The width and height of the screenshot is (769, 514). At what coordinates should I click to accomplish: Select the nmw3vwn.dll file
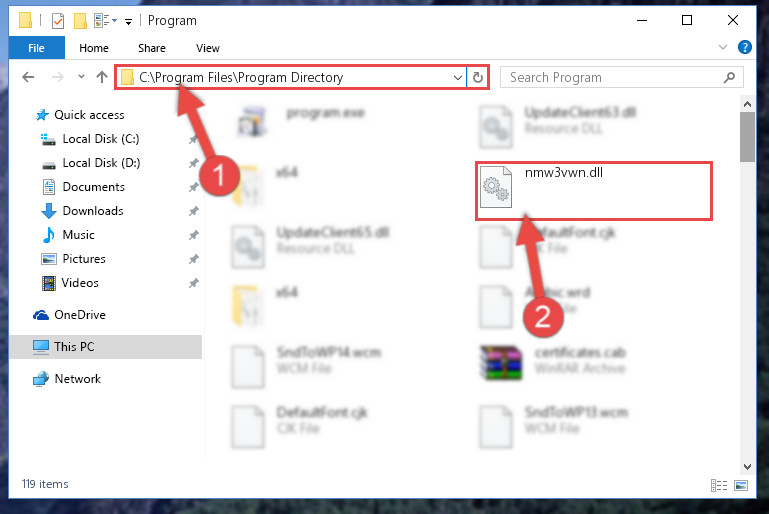(x=593, y=191)
